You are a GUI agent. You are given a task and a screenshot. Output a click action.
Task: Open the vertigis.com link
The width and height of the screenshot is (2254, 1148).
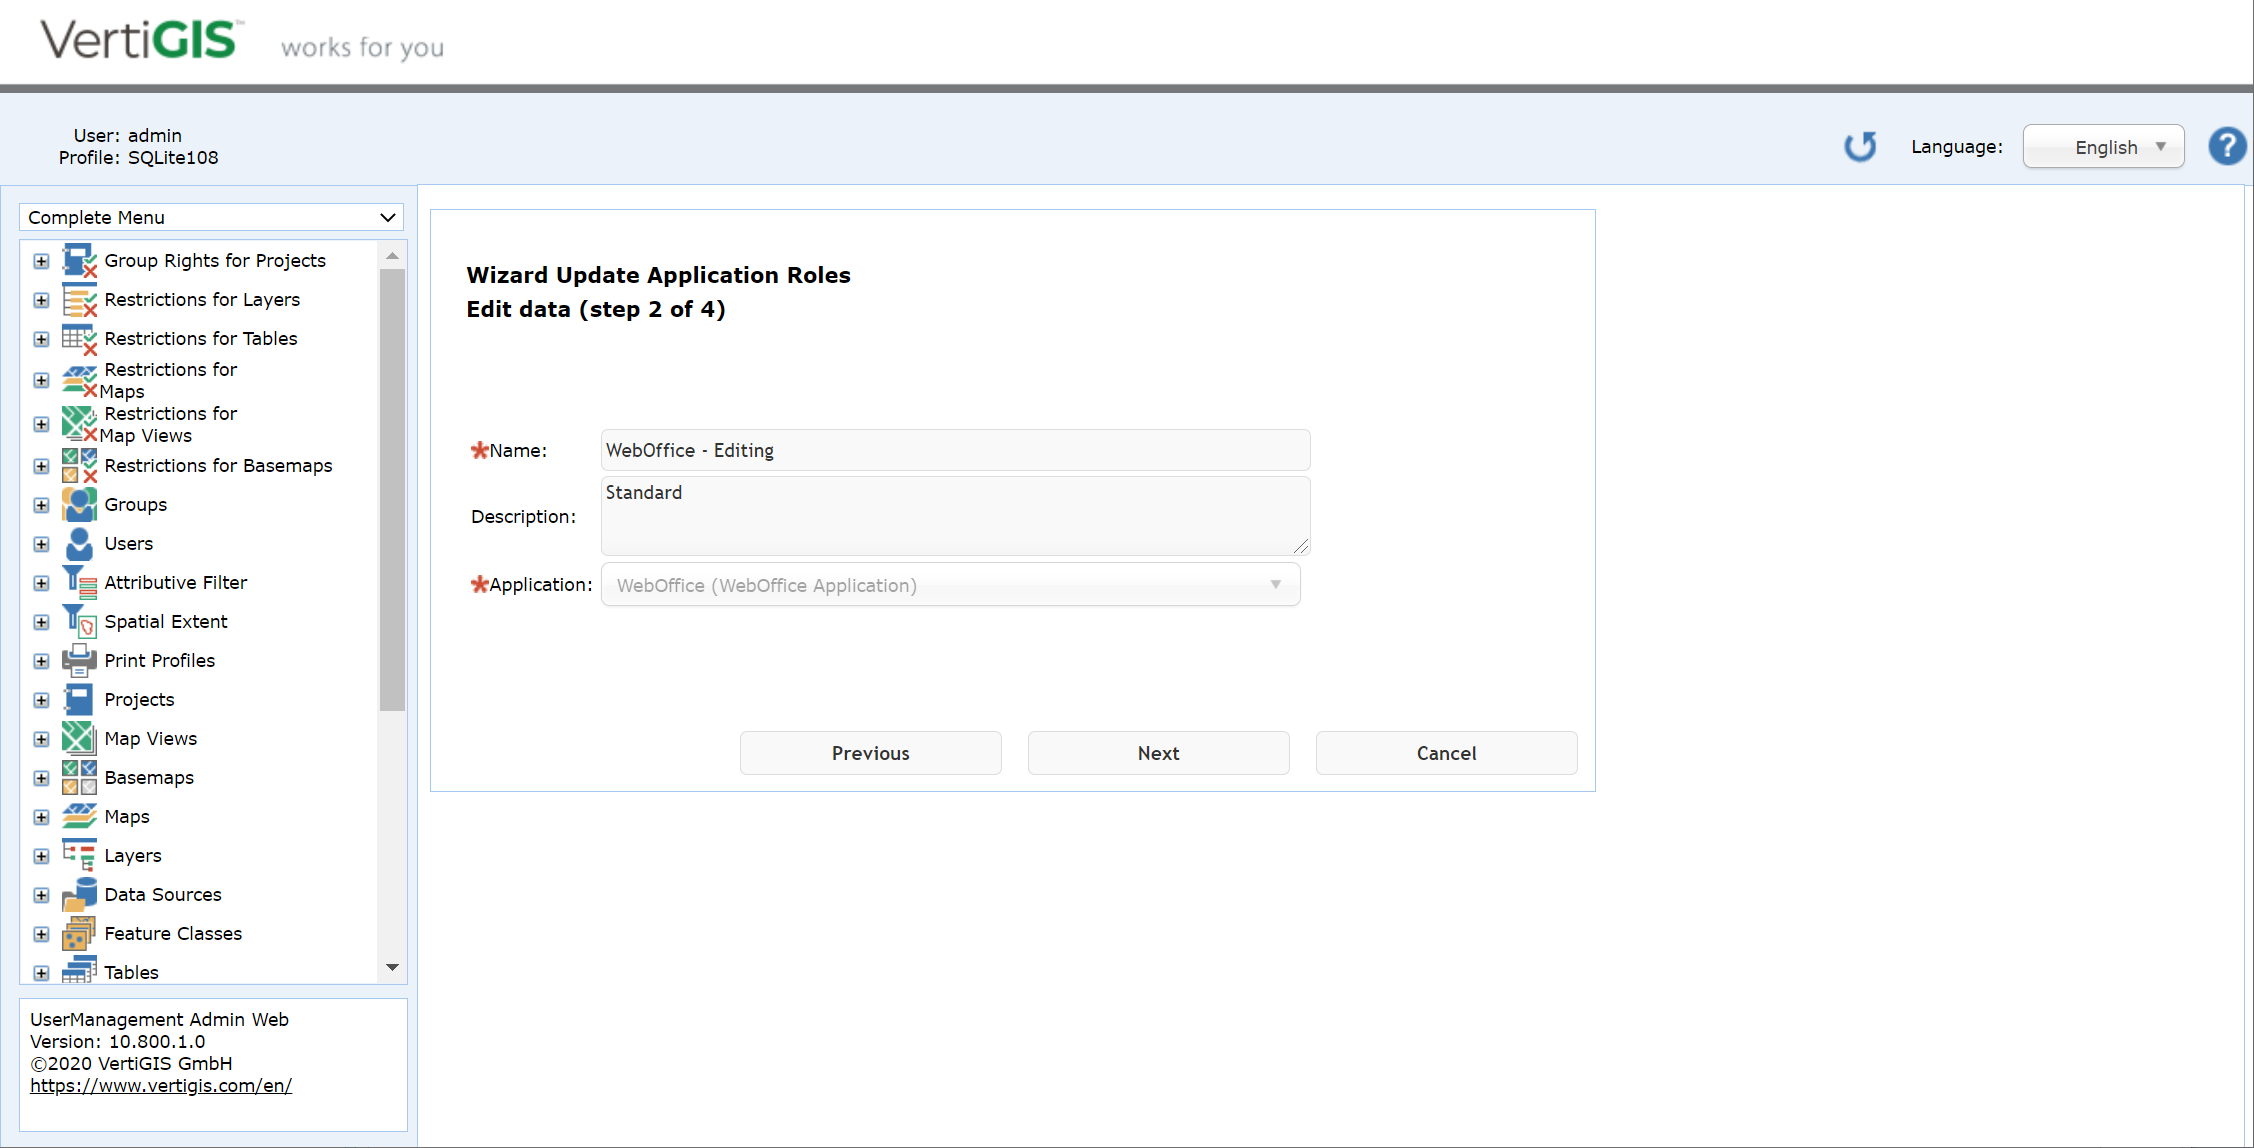pos(161,1085)
